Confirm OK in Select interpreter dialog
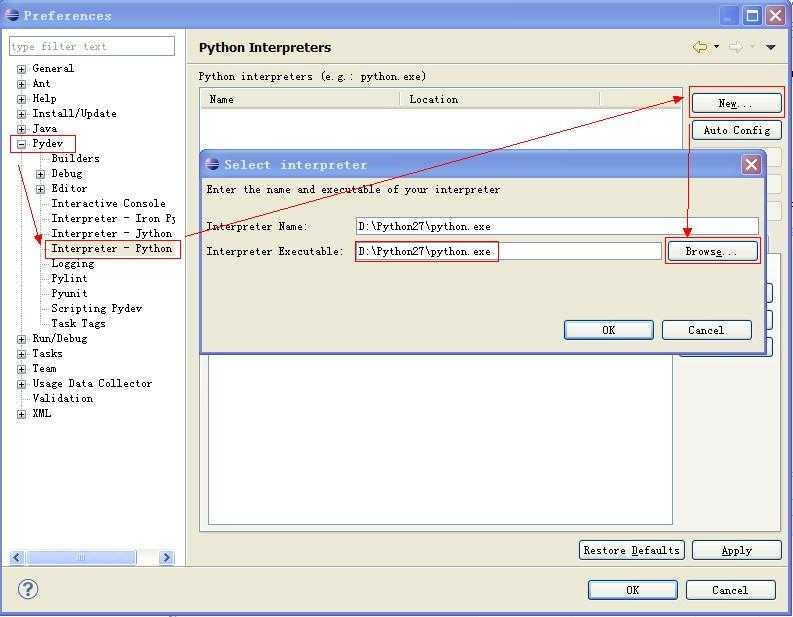Image resolution: width=793 pixels, height=617 pixels. 608,330
